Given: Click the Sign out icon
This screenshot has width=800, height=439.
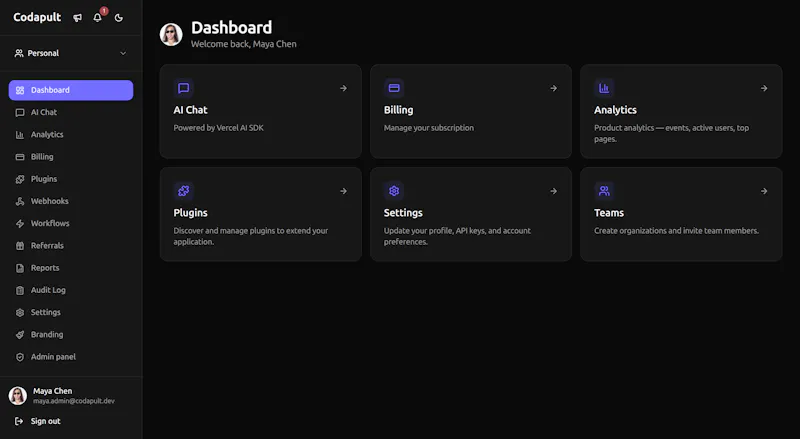Looking at the screenshot, I should 19,421.
